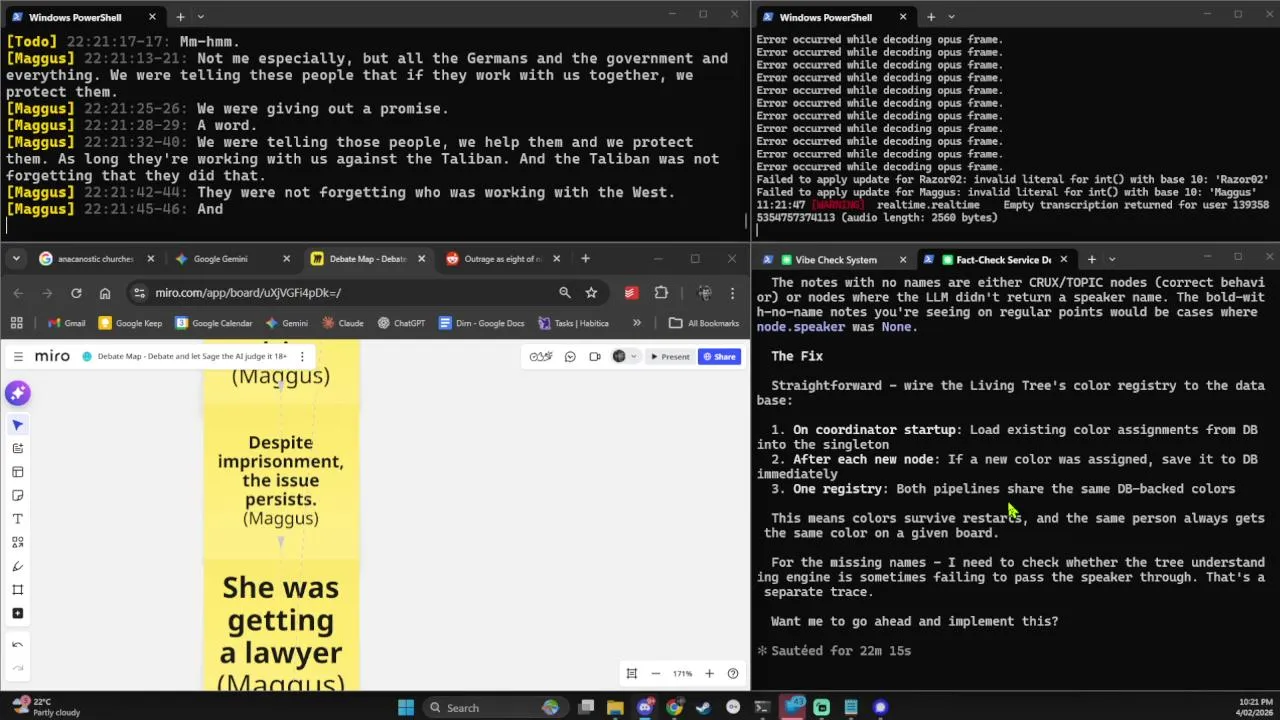
Task: Open Miro AI sparkle assistant button
Action: [17, 393]
